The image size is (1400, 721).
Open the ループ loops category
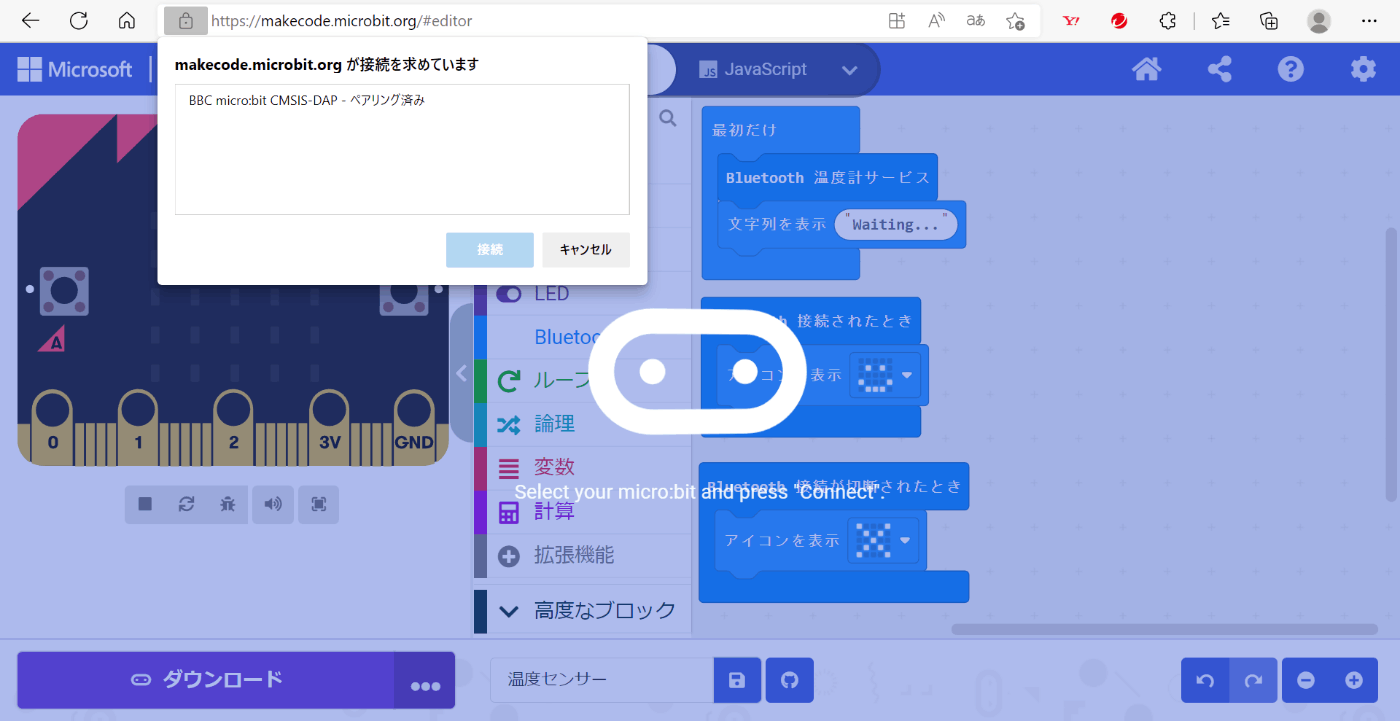(582, 380)
